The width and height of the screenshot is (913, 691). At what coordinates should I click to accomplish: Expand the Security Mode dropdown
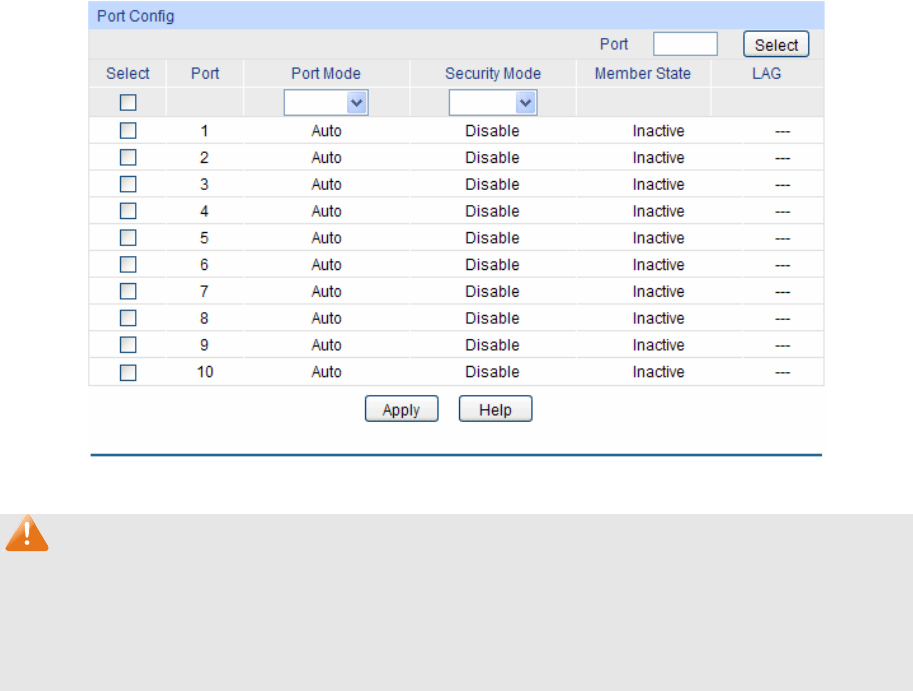point(492,102)
